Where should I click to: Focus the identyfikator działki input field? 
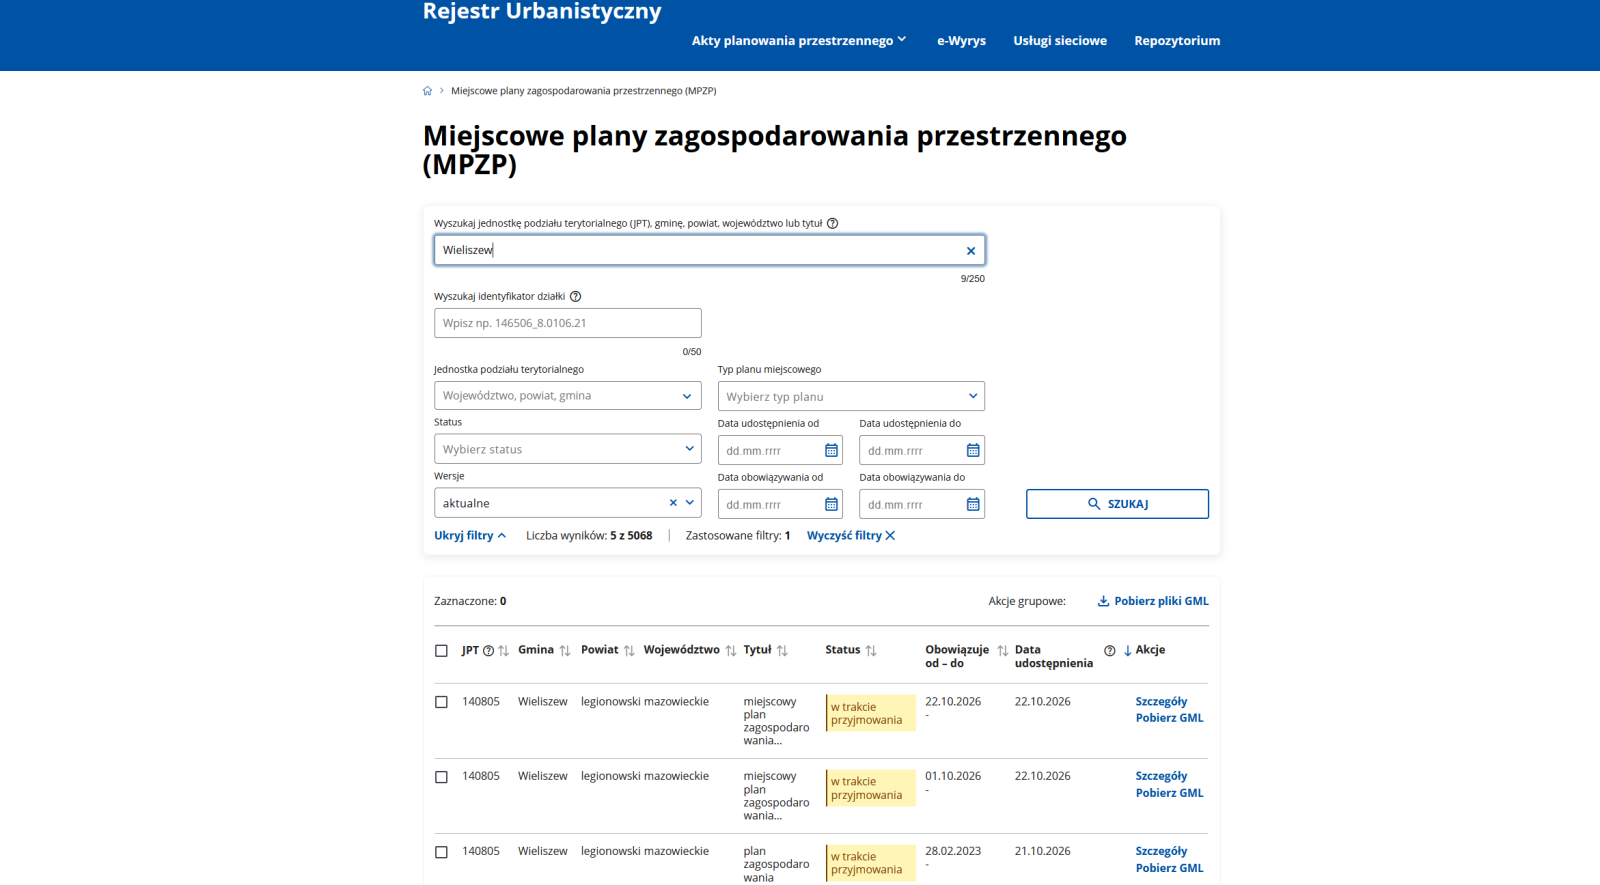tap(568, 323)
